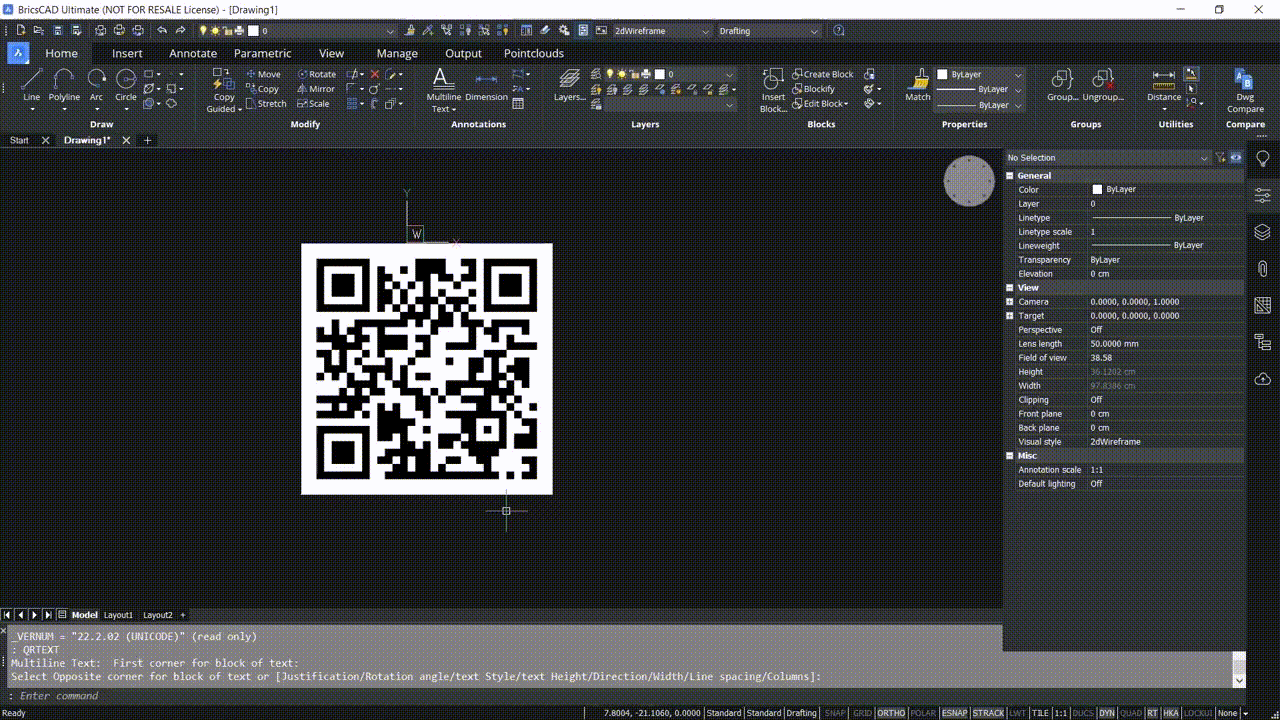Click the Create Block button
Viewport: 1280px width, 720px height.
click(x=822, y=74)
